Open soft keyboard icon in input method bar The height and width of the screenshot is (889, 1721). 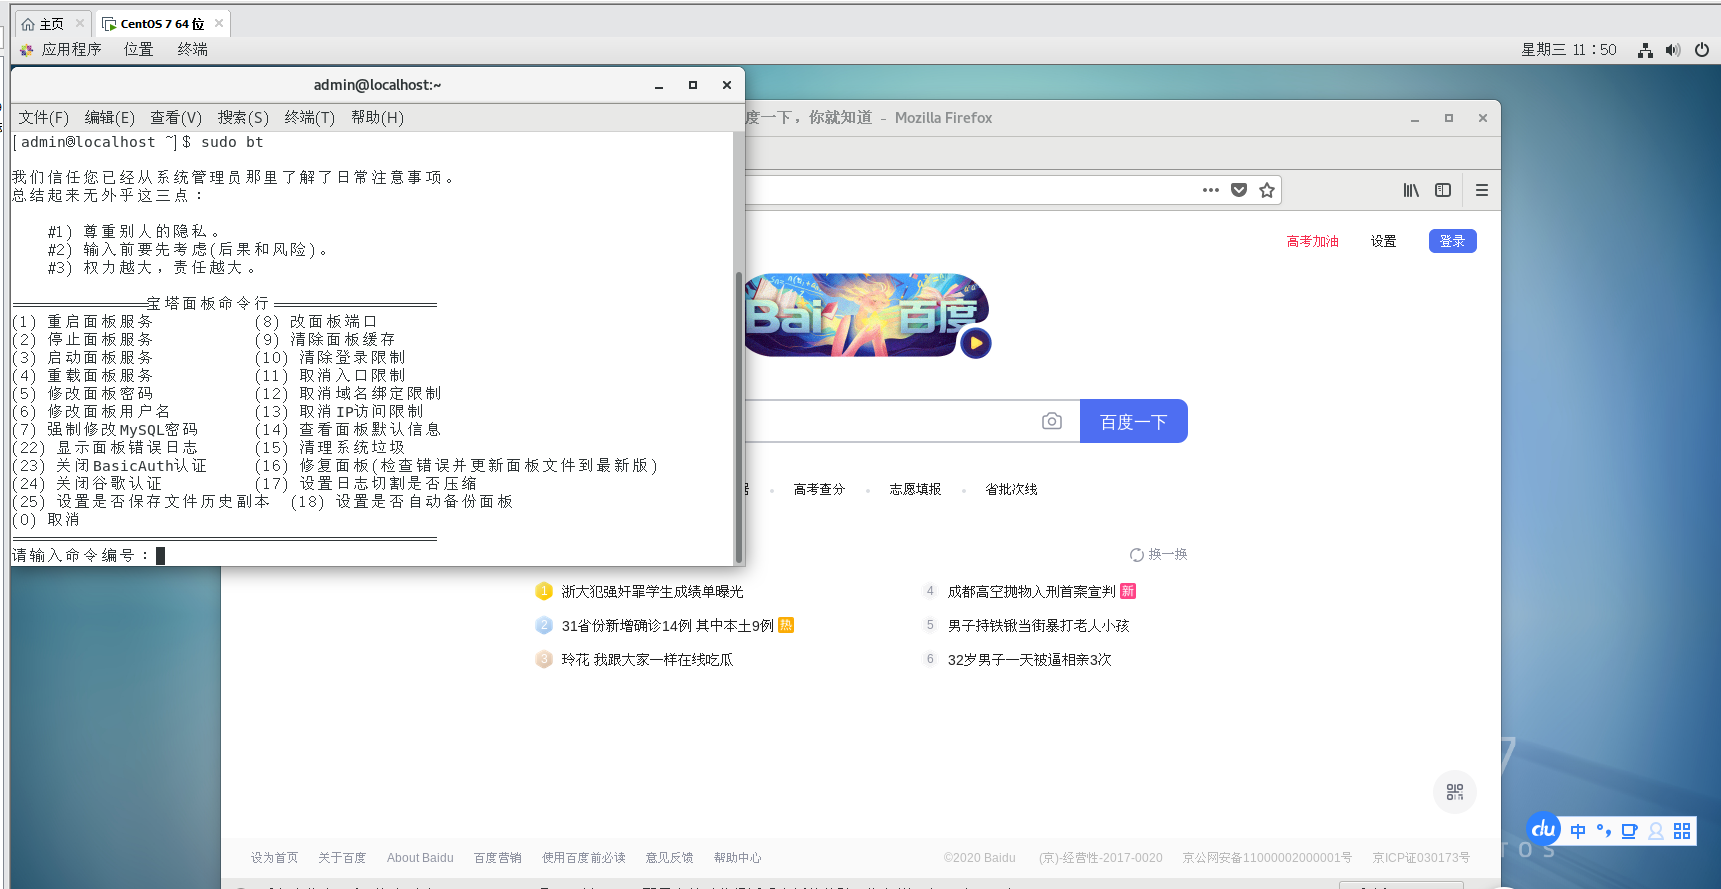[x=1630, y=831]
